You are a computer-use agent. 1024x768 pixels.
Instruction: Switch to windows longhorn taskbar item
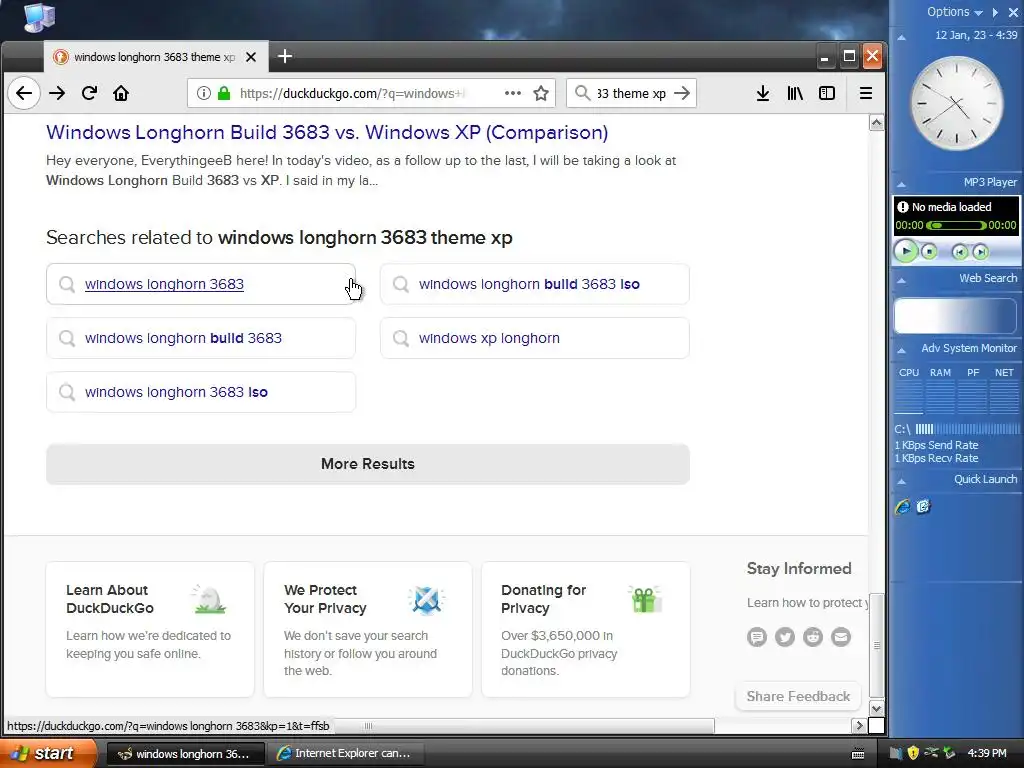point(185,754)
